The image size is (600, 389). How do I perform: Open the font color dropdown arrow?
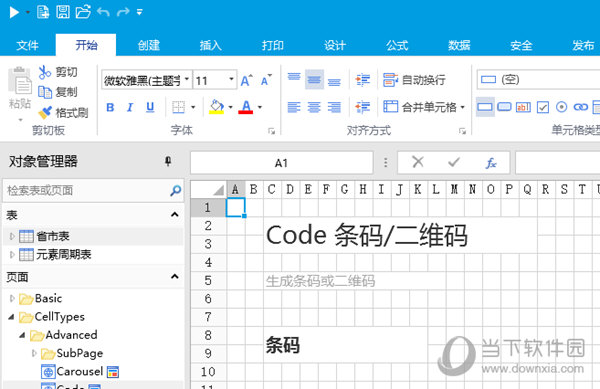pyautogui.click(x=260, y=107)
